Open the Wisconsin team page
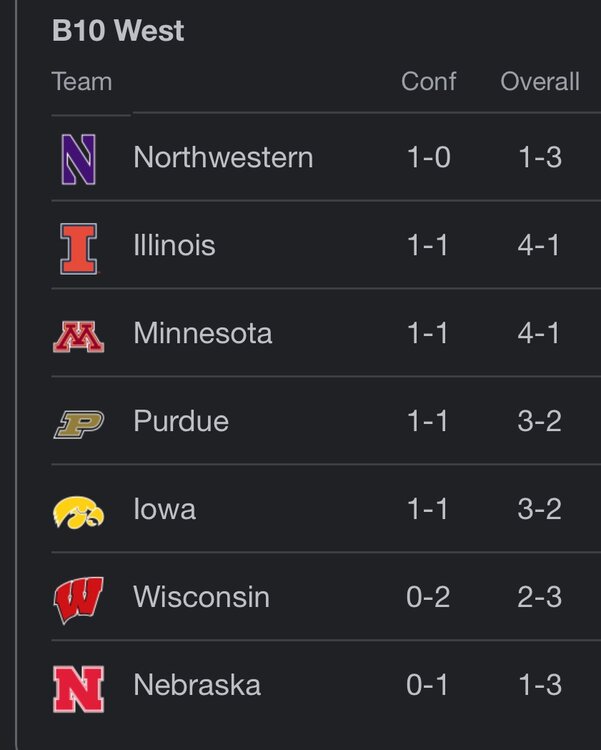Viewport: 601px width, 750px height. [x=201, y=598]
